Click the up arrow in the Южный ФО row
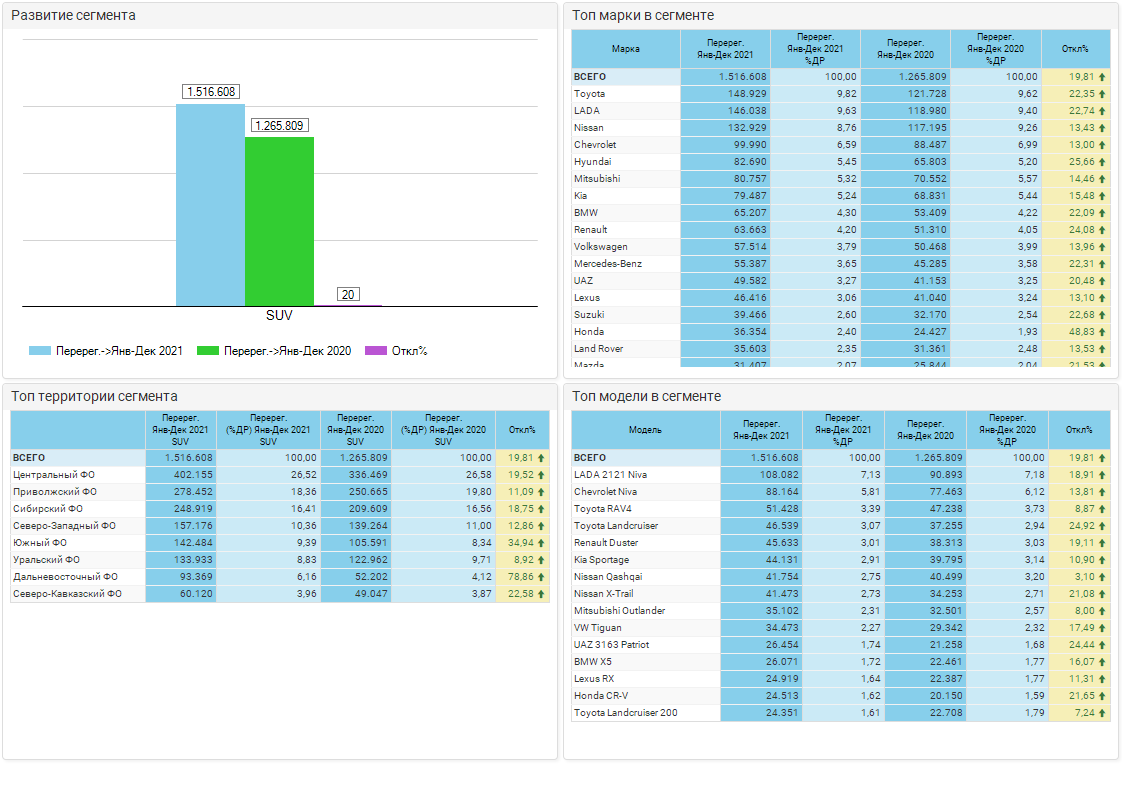 541,543
